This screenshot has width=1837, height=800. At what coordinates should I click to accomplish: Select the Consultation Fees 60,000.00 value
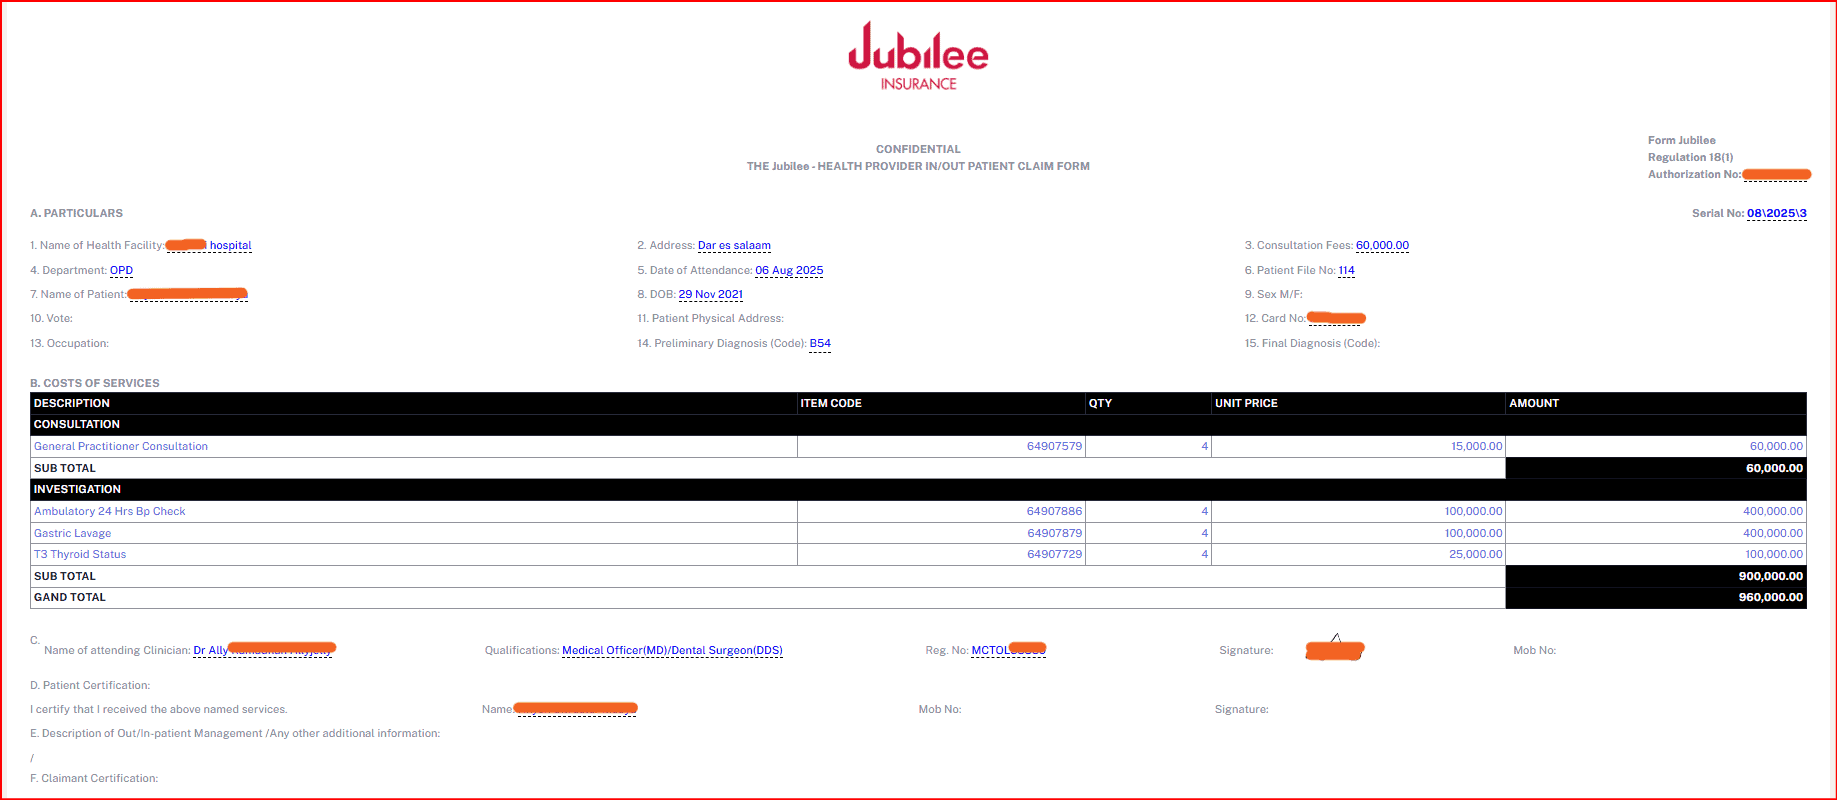(1382, 246)
